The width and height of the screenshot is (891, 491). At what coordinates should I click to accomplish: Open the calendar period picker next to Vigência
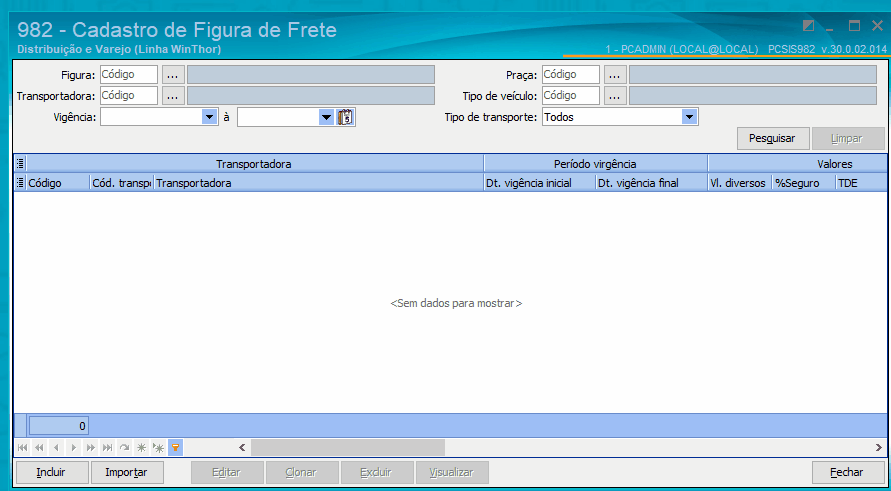(345, 117)
